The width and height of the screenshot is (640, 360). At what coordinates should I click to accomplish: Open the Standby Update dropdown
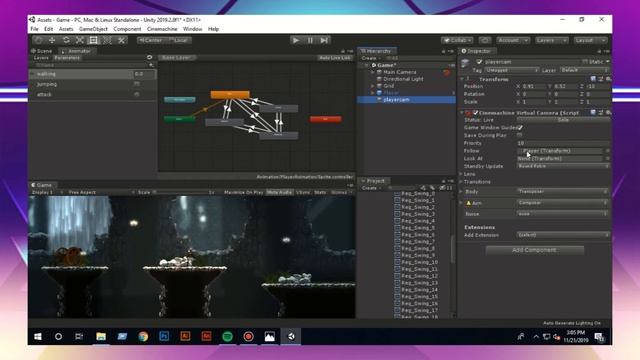(x=563, y=166)
